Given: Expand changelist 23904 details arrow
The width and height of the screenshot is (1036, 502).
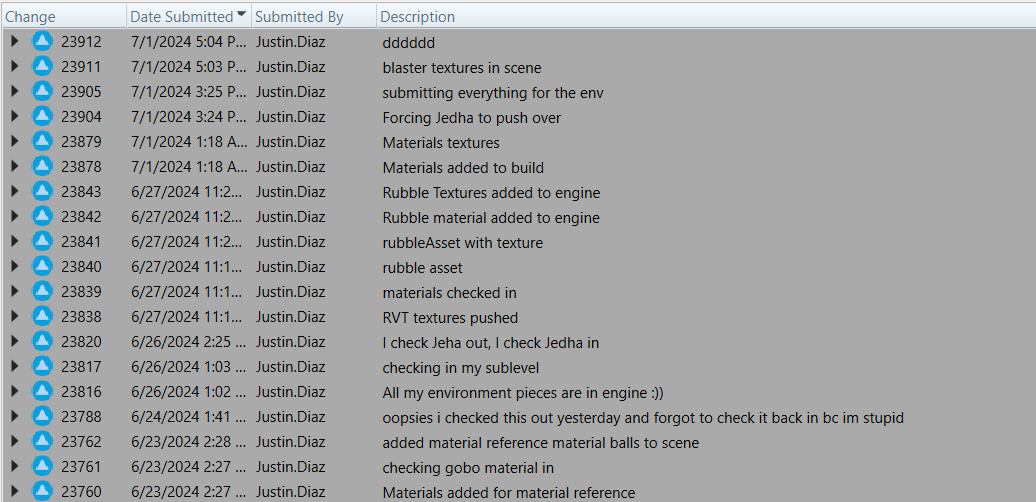Looking at the screenshot, I should pos(15,117).
